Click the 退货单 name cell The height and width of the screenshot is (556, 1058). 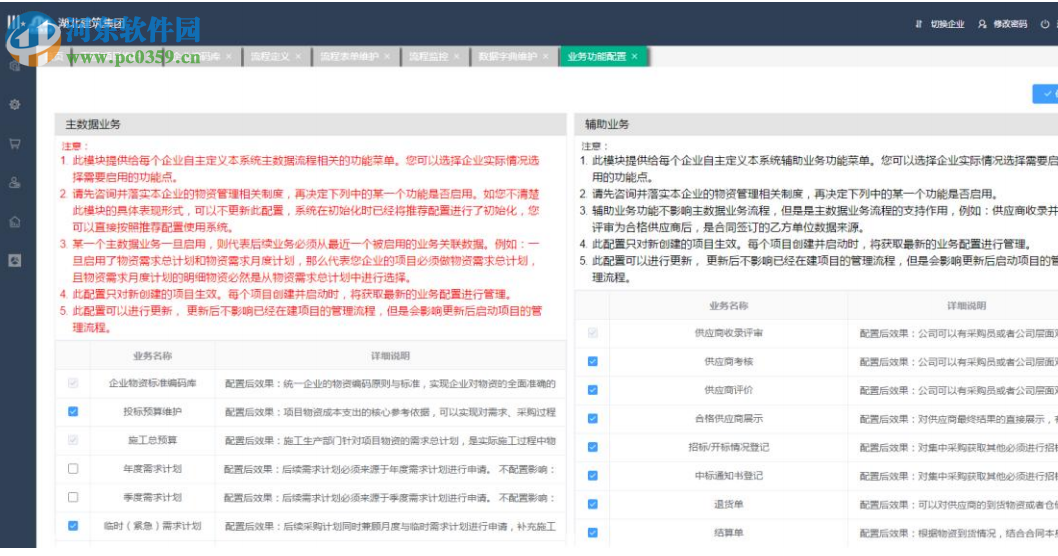729,504
